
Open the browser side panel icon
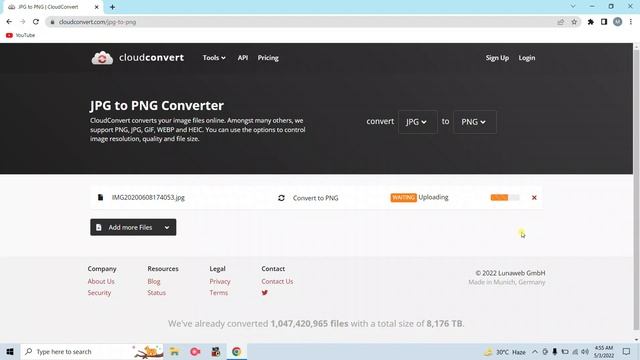(604, 22)
